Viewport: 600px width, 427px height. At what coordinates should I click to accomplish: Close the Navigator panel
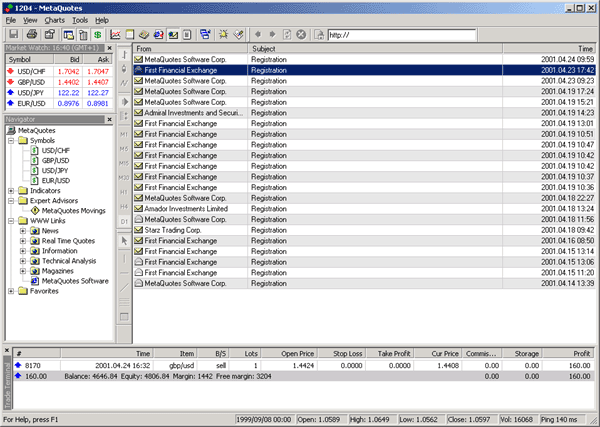click(109, 119)
